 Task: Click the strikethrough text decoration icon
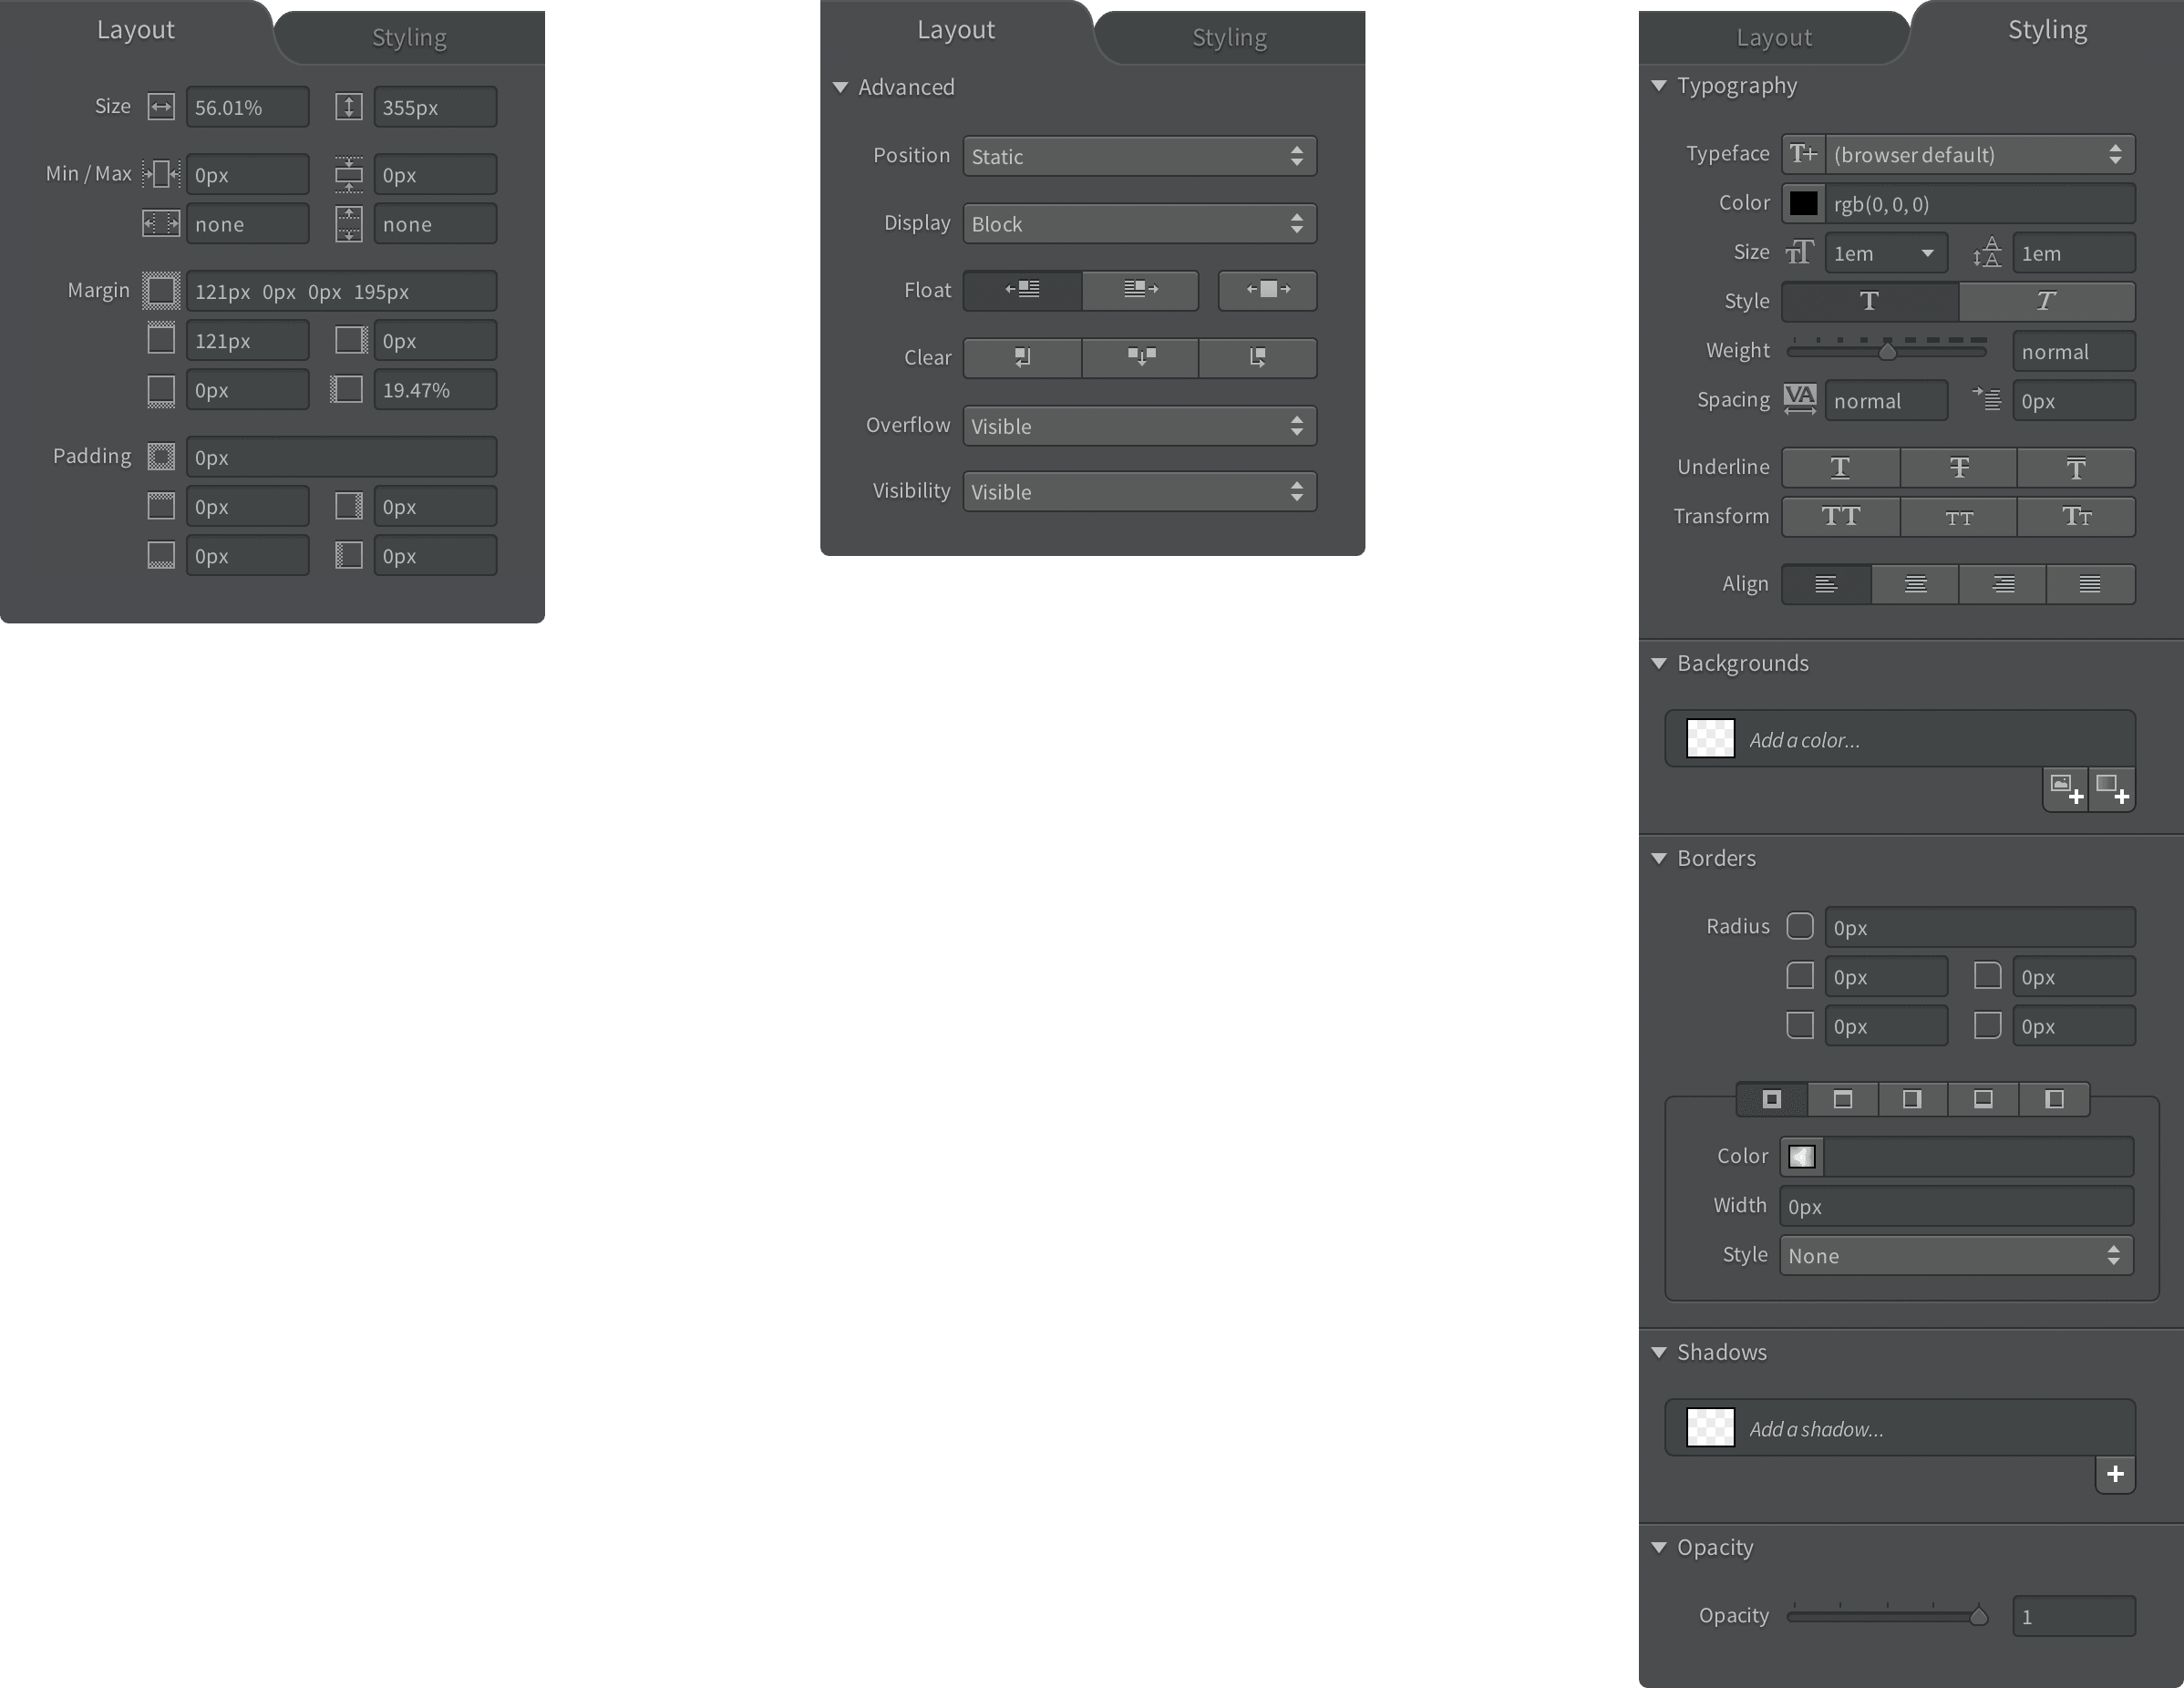pos(1958,468)
